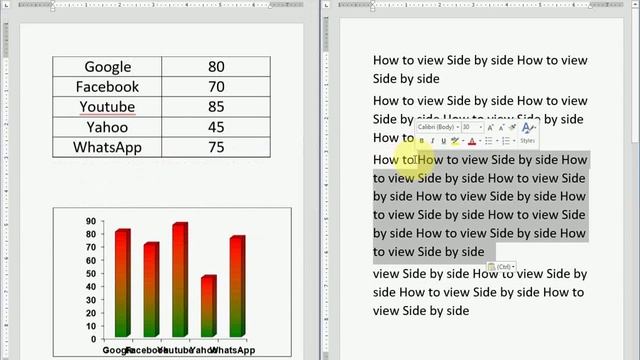Click first paragraph's 'Side by side' second line
This screenshot has width=640, height=360.
tap(406, 79)
